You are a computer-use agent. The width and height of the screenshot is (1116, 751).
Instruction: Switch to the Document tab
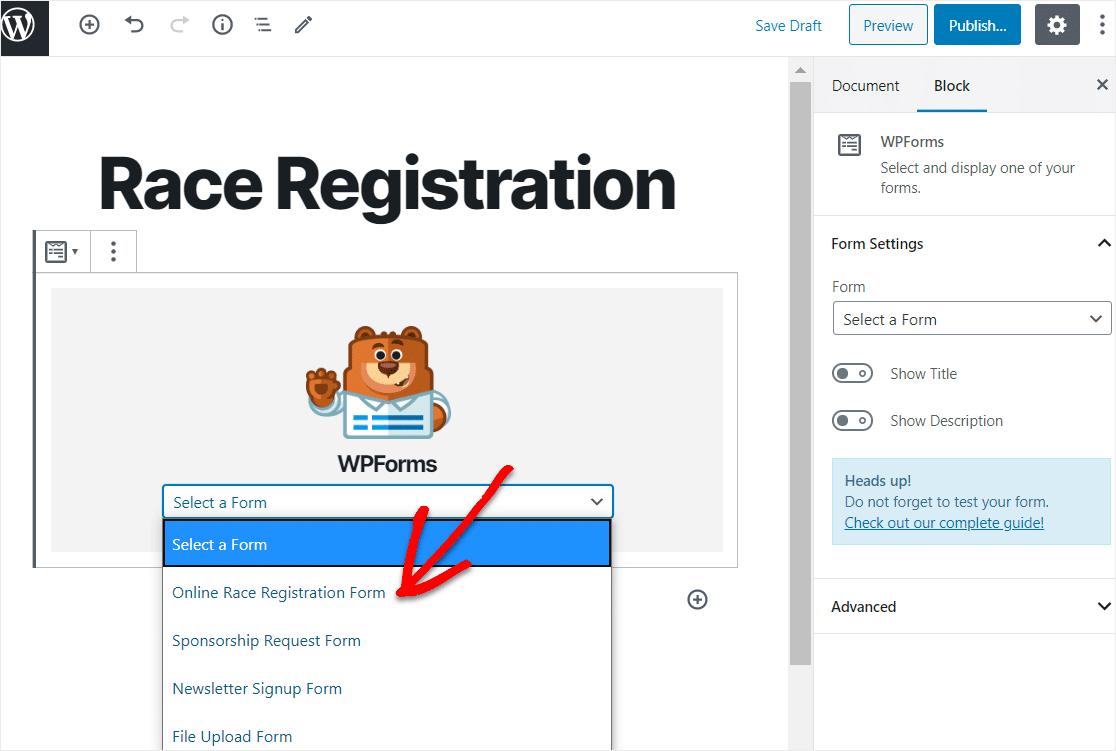[x=865, y=85]
